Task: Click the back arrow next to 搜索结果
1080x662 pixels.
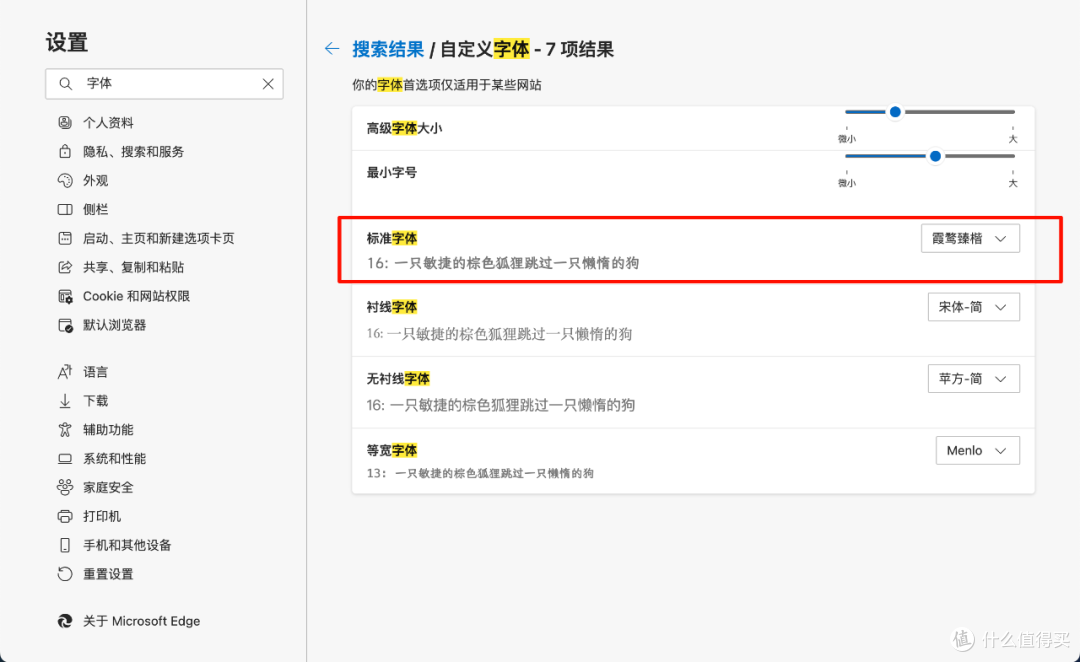Action: pos(332,49)
